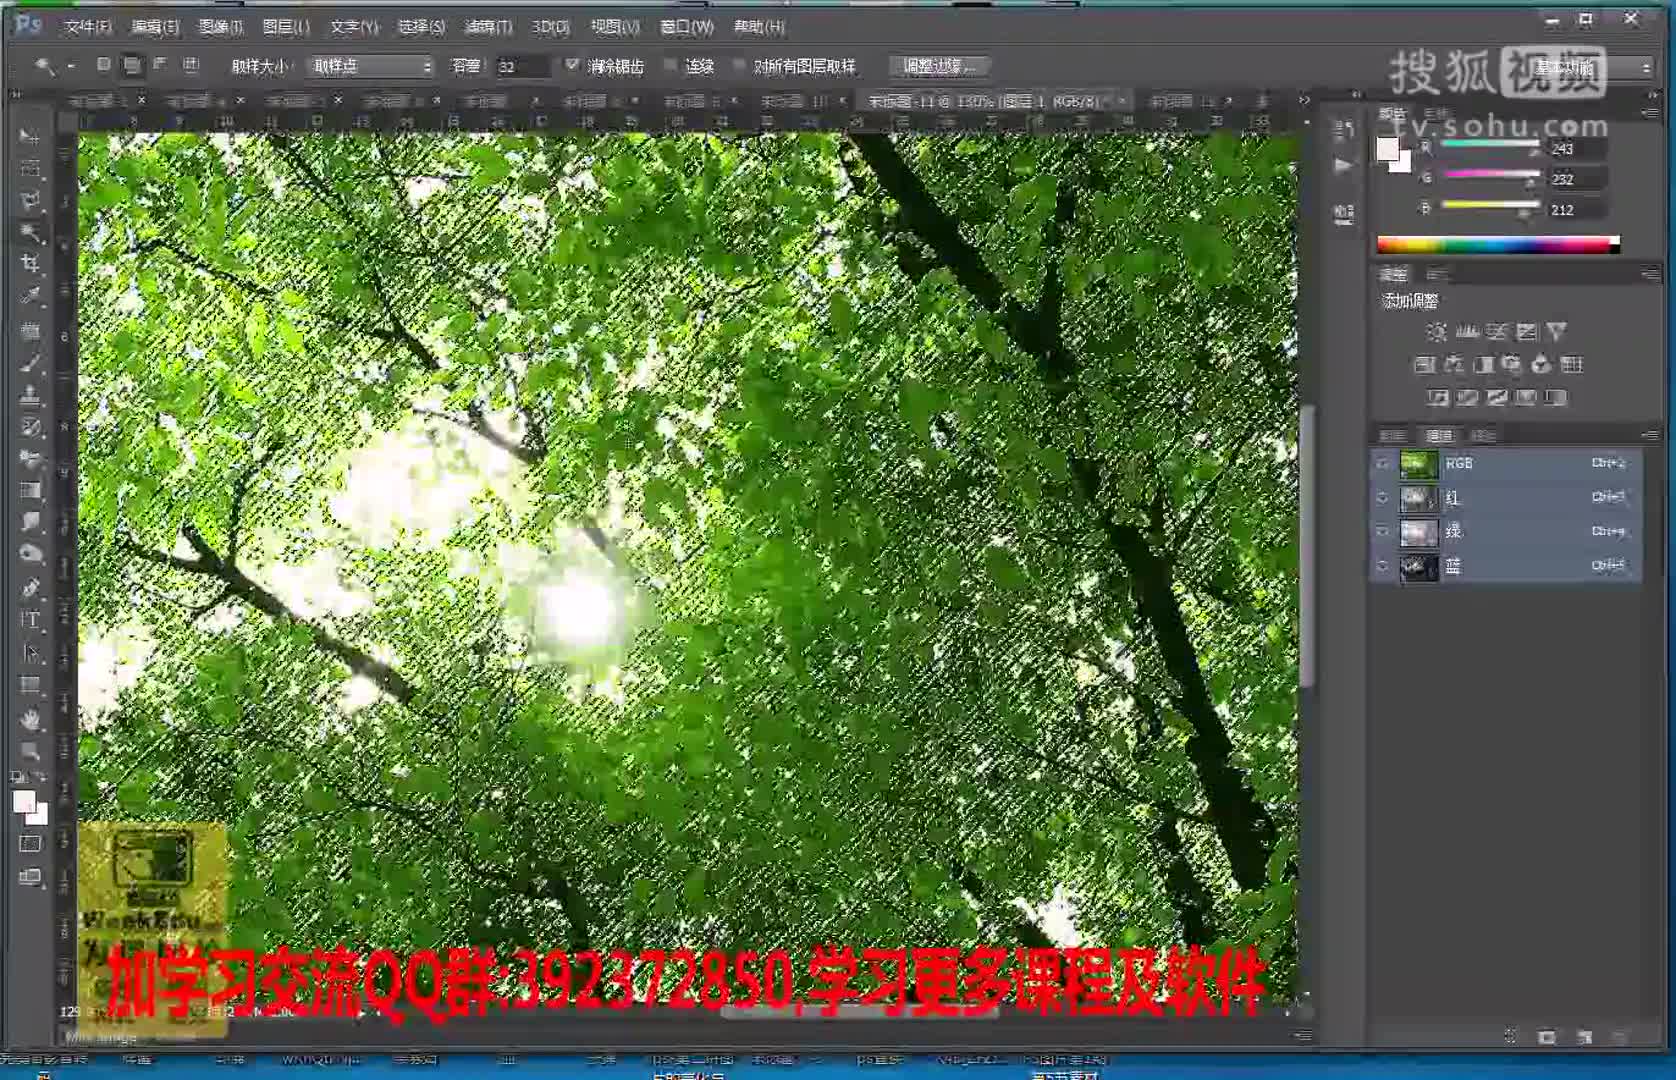Open the workspace switcher dropdown

tap(1590, 67)
